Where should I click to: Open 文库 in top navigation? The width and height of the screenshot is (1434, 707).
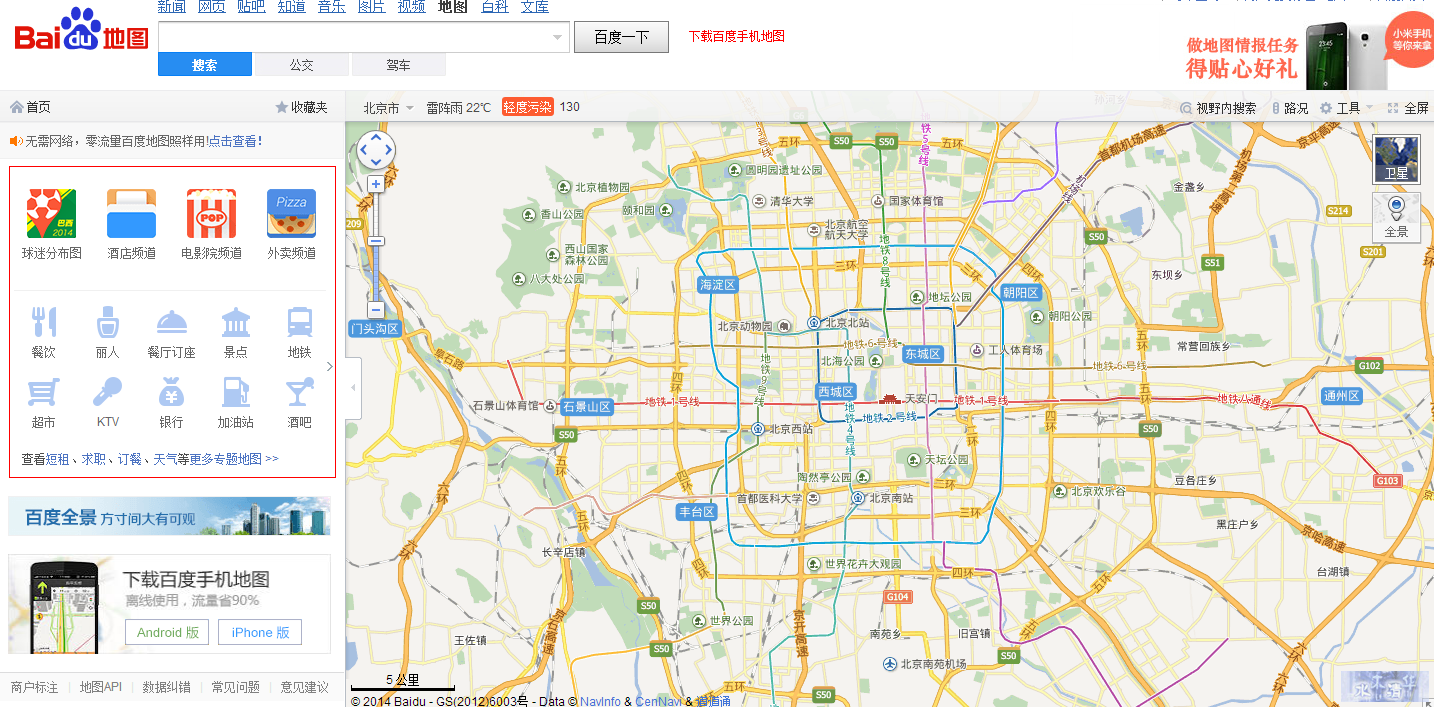point(535,7)
